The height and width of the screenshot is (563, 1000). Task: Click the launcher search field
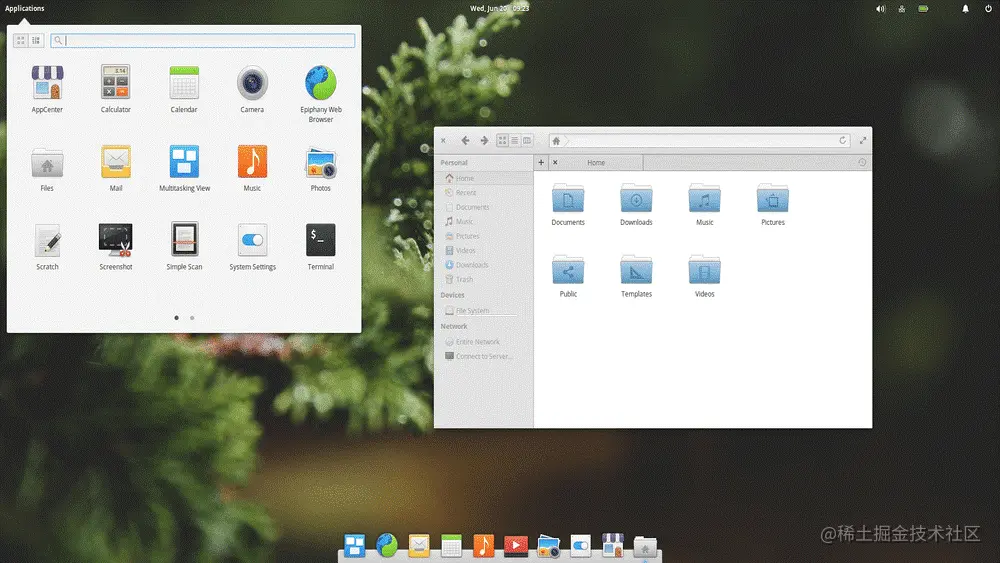pos(203,40)
